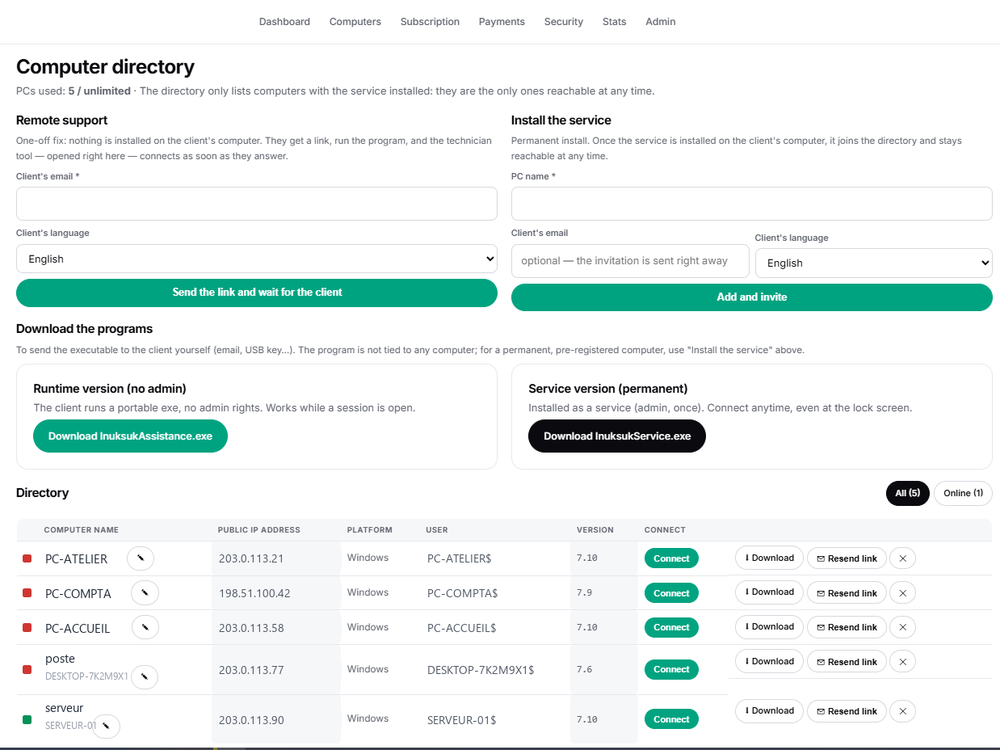Open the Payments page

point(502,22)
